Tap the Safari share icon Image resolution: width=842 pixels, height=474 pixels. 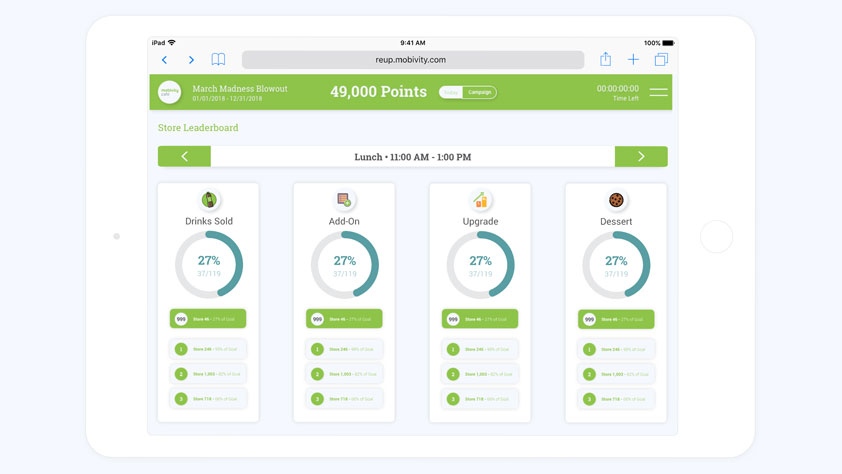[605, 60]
